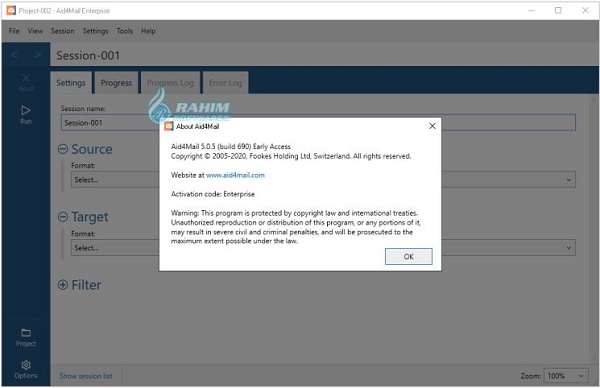Click the Session name input field

coord(318,123)
